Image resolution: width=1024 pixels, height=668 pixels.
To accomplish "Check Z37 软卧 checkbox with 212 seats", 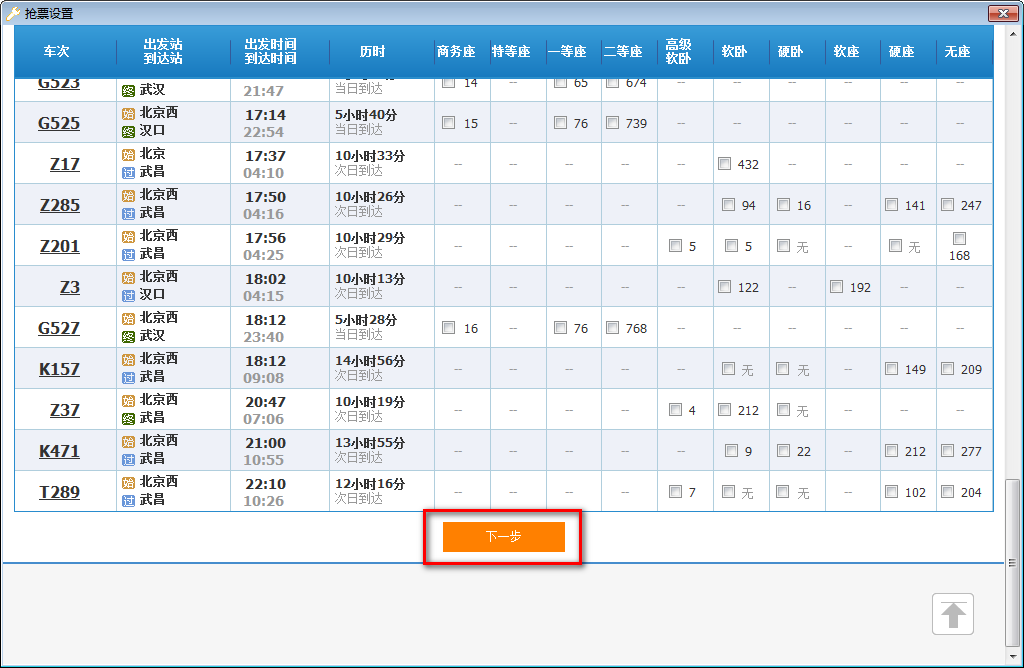I will 724,410.
